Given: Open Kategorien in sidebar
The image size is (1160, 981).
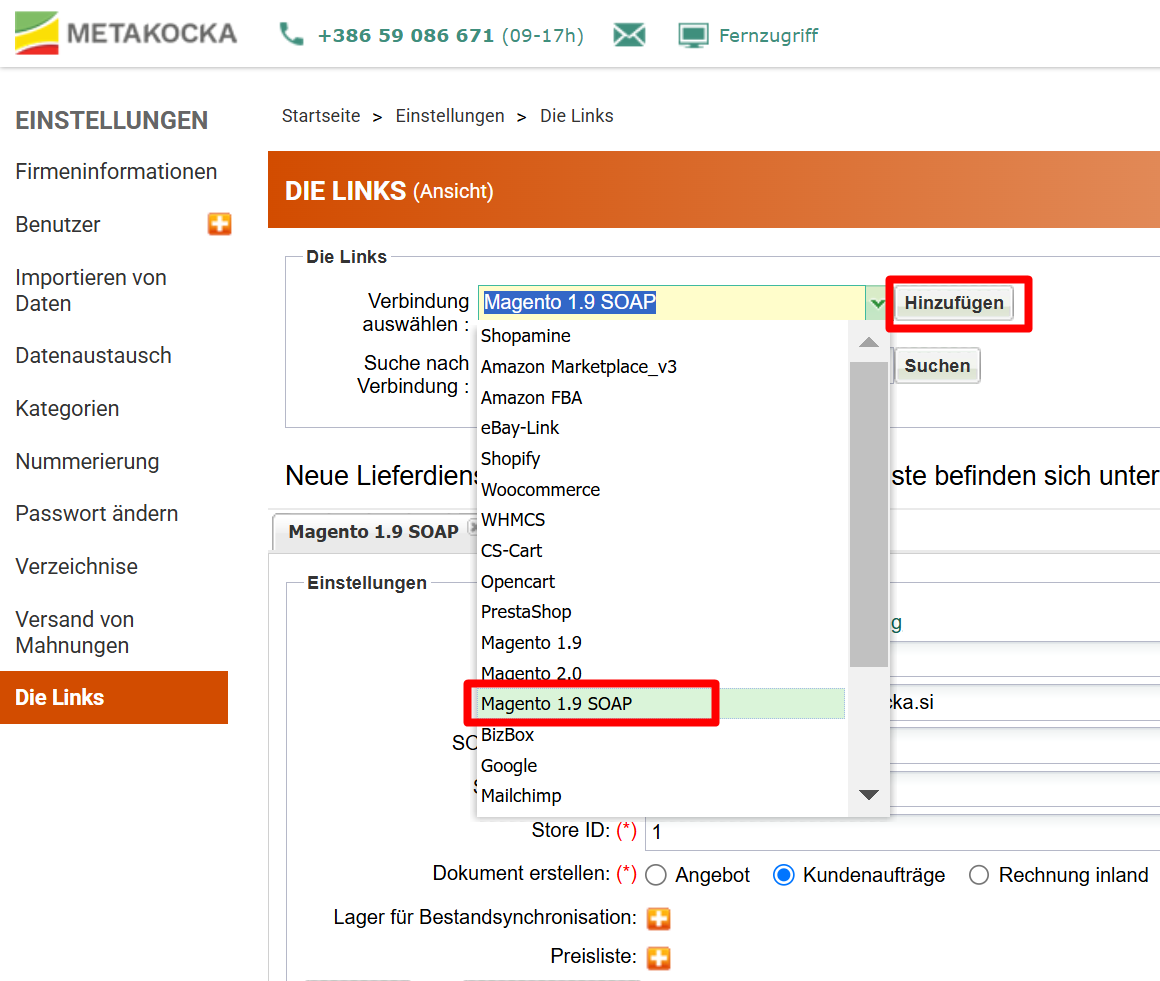Looking at the screenshot, I should [67, 408].
